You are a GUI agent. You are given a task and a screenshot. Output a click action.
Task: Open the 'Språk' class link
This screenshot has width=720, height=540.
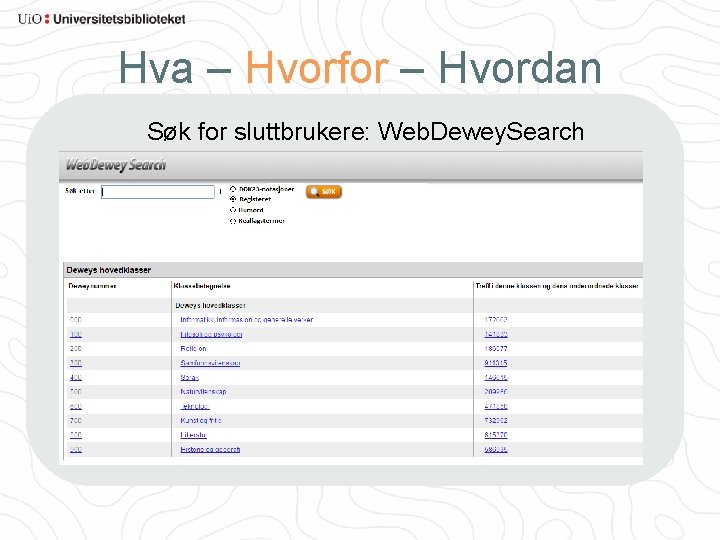[x=190, y=377]
